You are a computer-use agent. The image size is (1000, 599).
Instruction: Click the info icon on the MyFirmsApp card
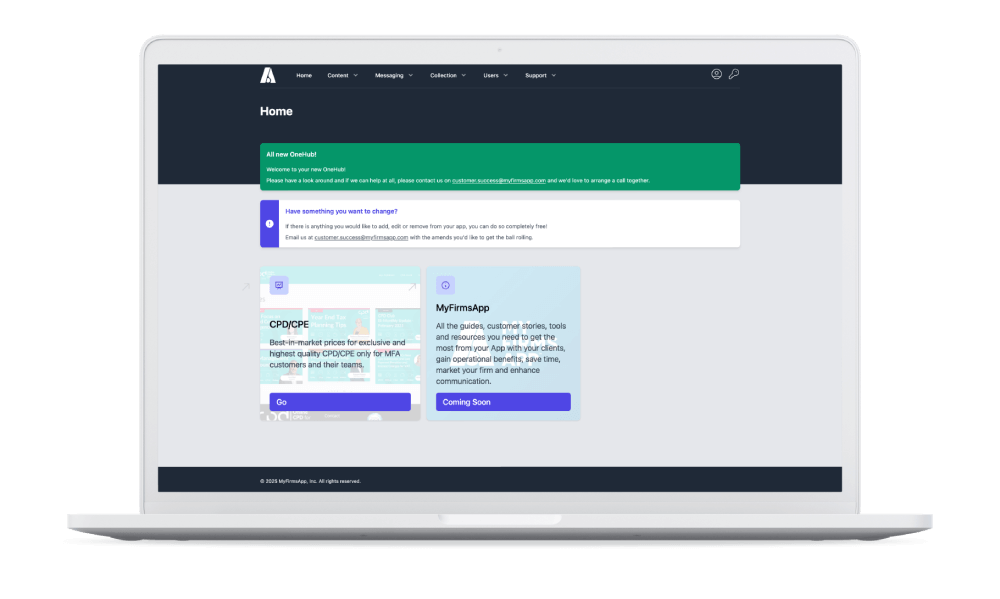click(x=445, y=285)
